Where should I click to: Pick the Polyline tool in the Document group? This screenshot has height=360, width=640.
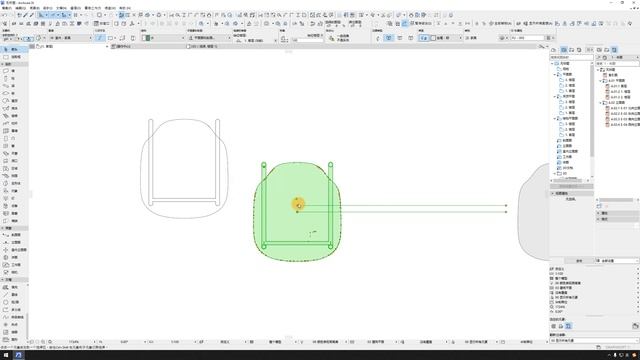14,310
